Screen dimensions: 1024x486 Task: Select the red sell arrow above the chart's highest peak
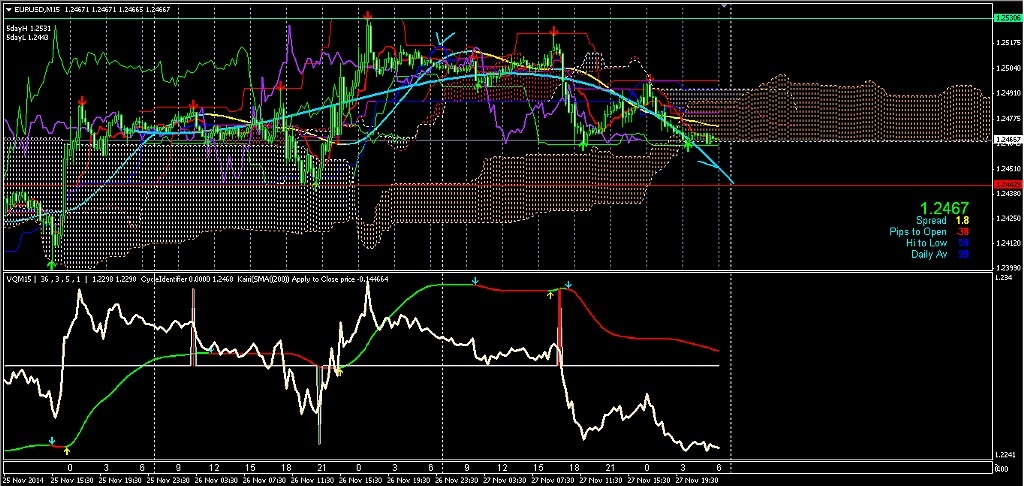click(x=368, y=14)
